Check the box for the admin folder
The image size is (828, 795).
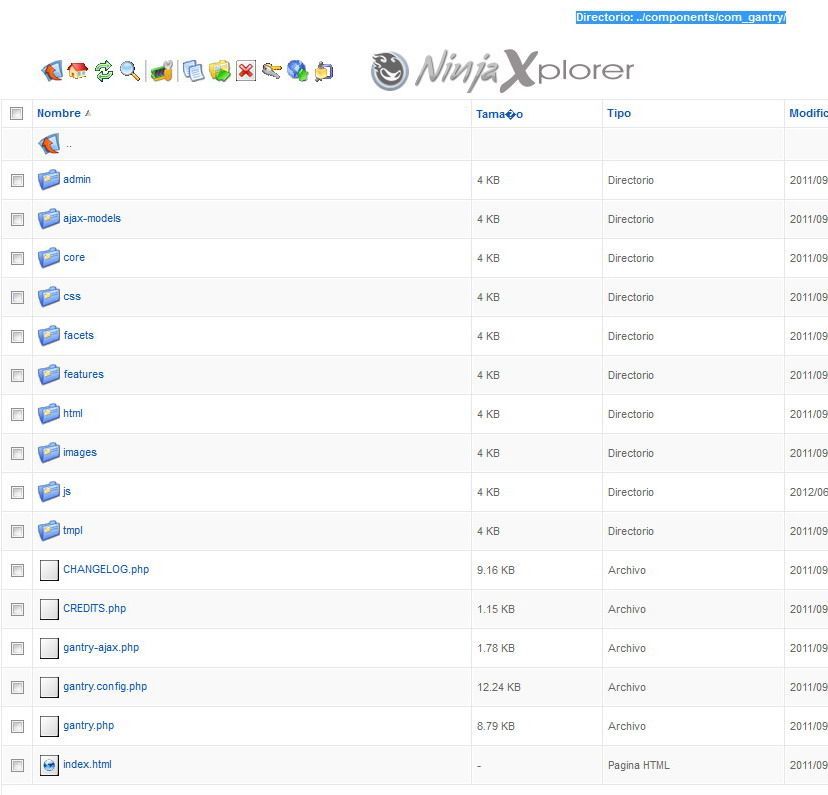(x=17, y=181)
